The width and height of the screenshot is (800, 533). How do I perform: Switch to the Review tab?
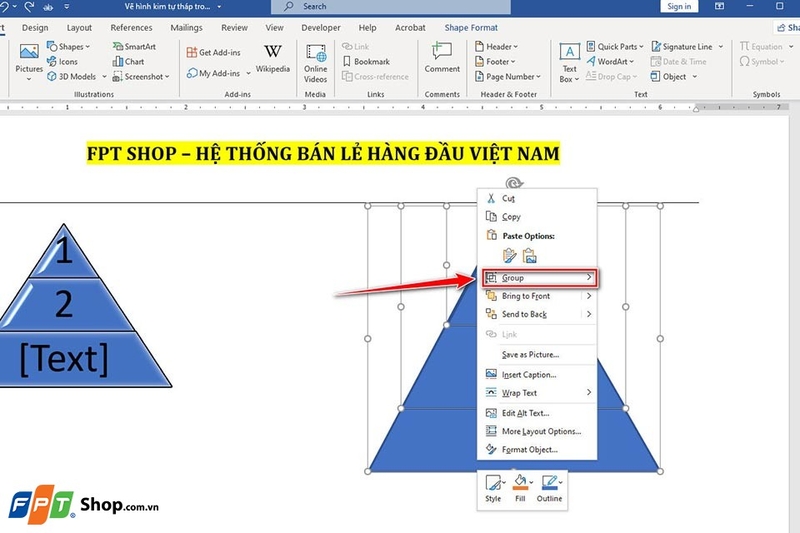point(234,28)
